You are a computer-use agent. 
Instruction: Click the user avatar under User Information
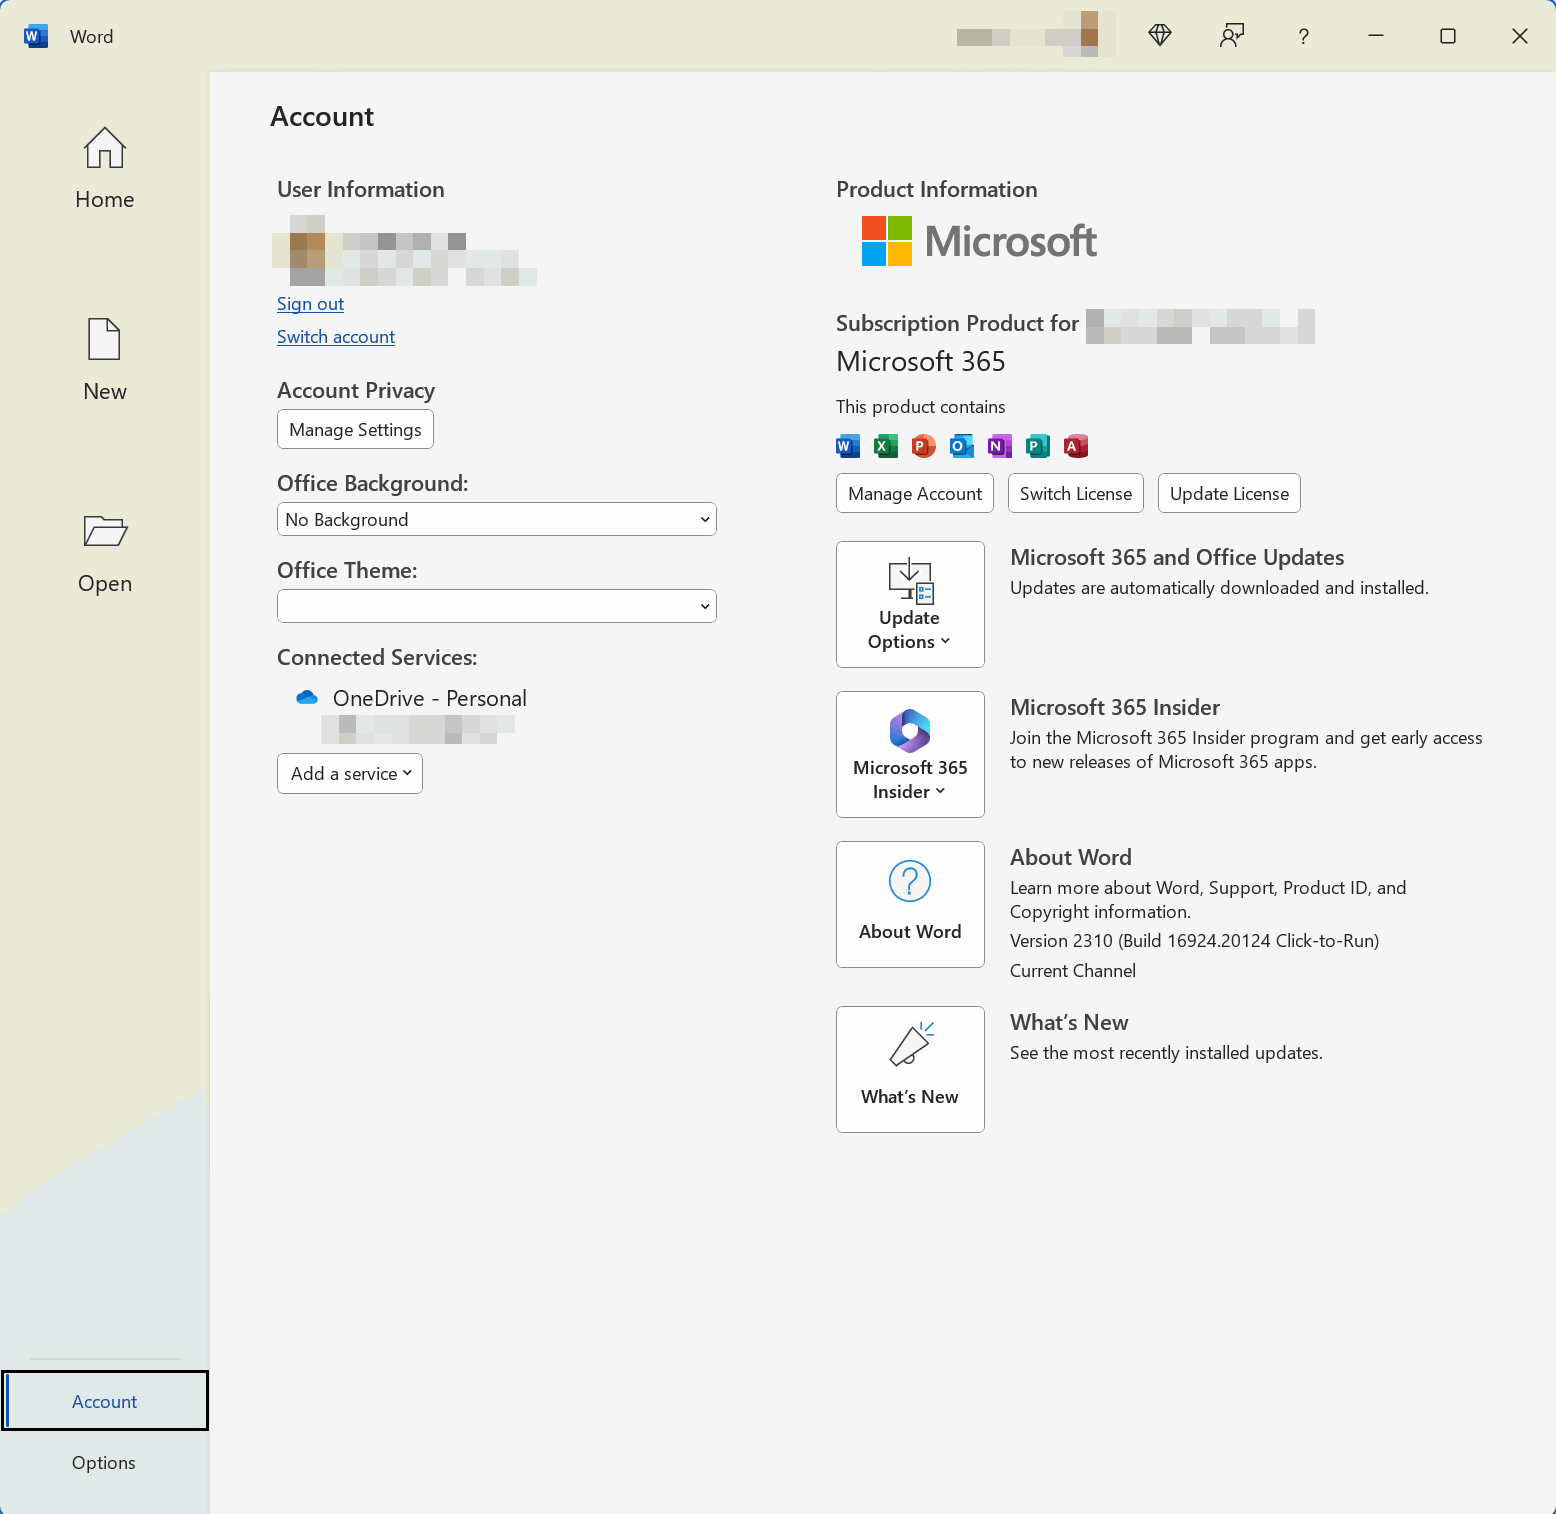tap(308, 250)
